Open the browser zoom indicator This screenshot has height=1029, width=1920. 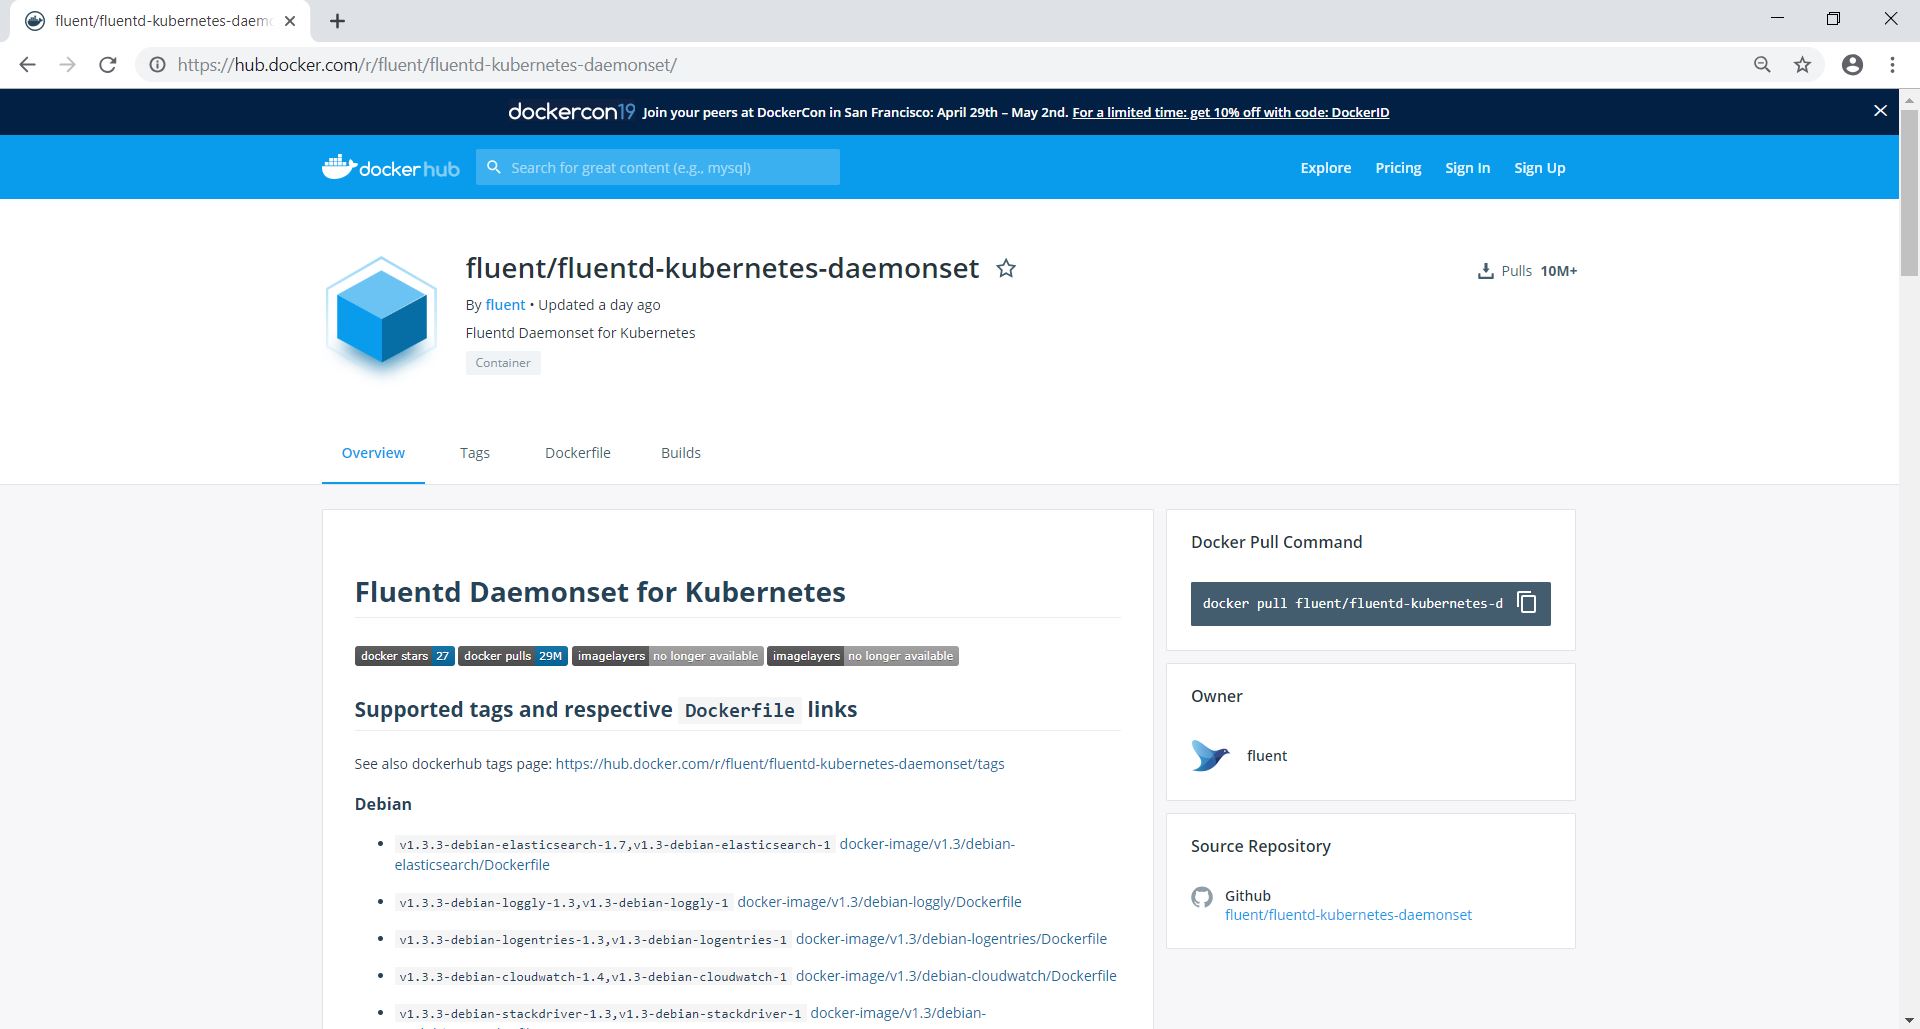(1762, 65)
